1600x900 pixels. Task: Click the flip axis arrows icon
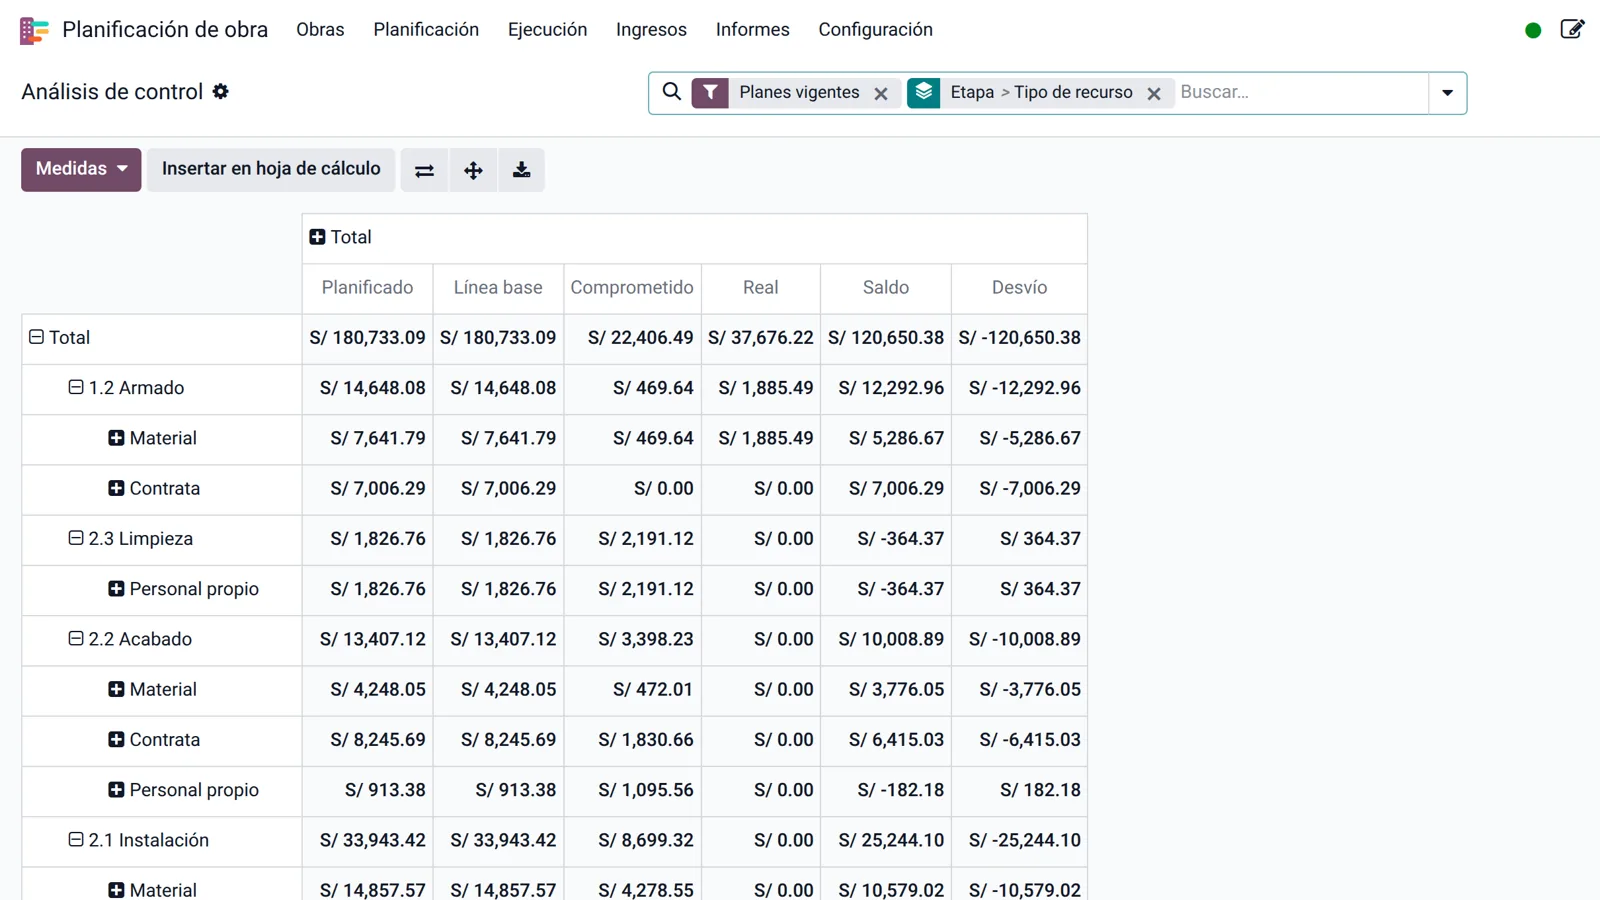[x=424, y=170]
